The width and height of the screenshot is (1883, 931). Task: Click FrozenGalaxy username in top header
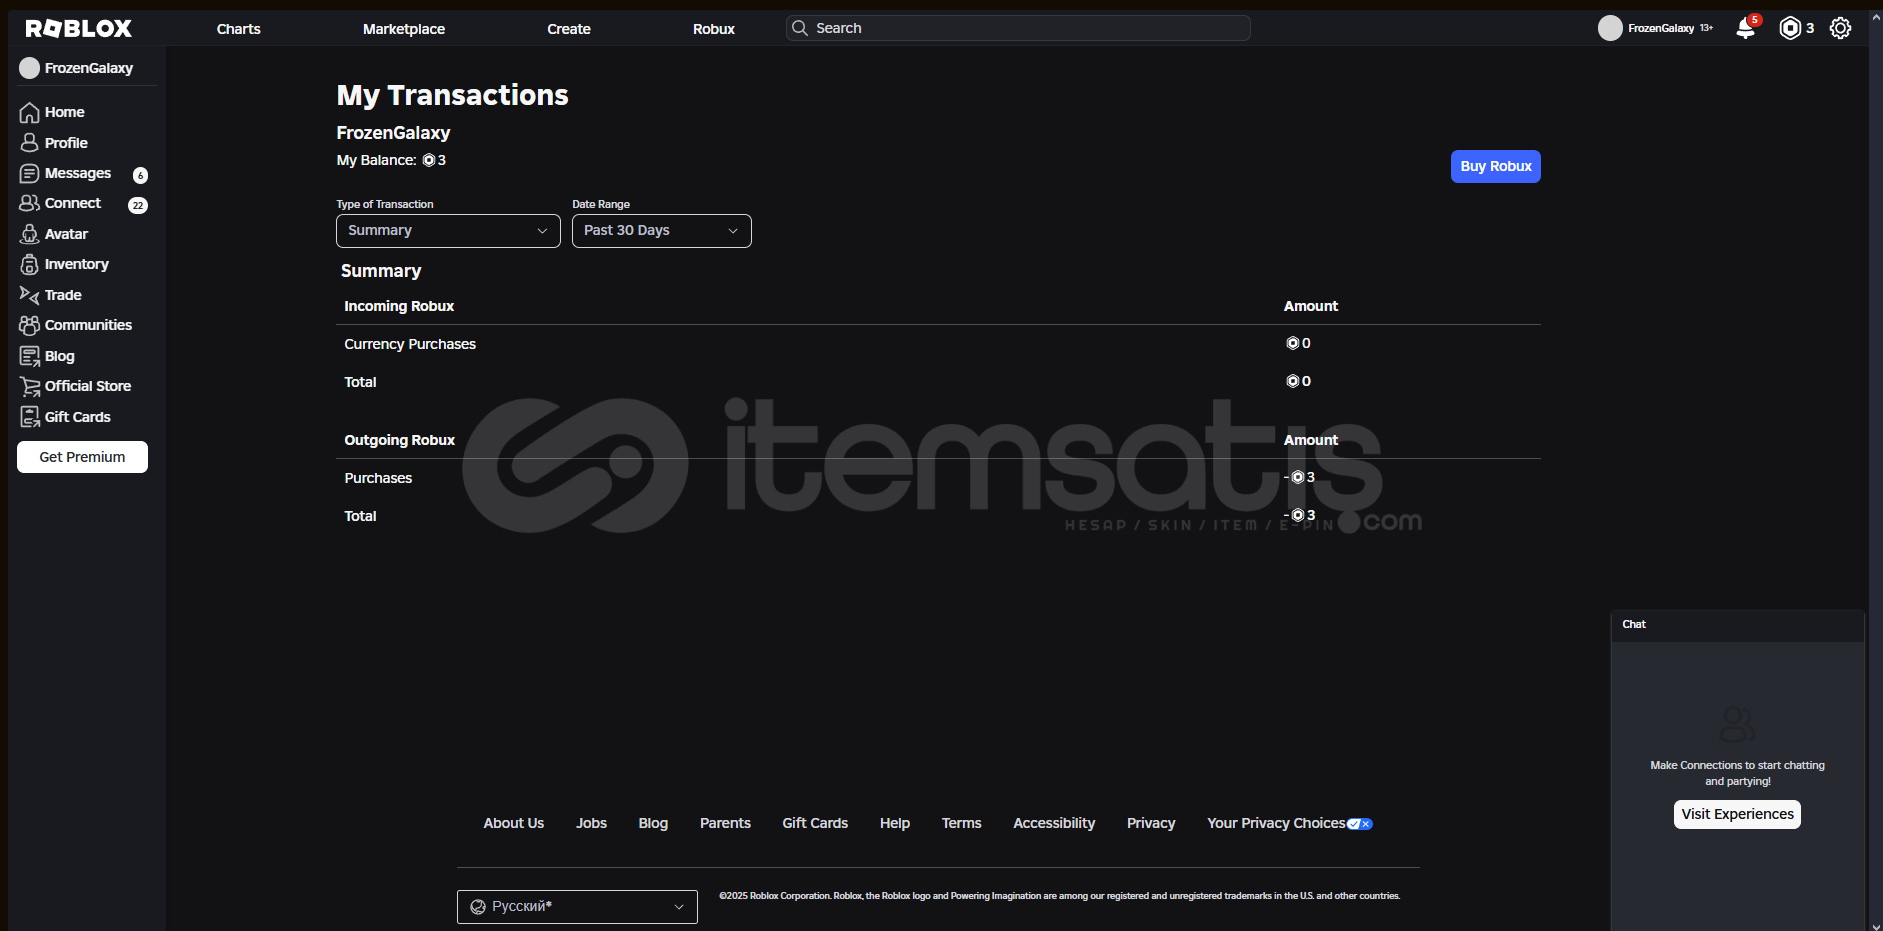(x=1661, y=28)
